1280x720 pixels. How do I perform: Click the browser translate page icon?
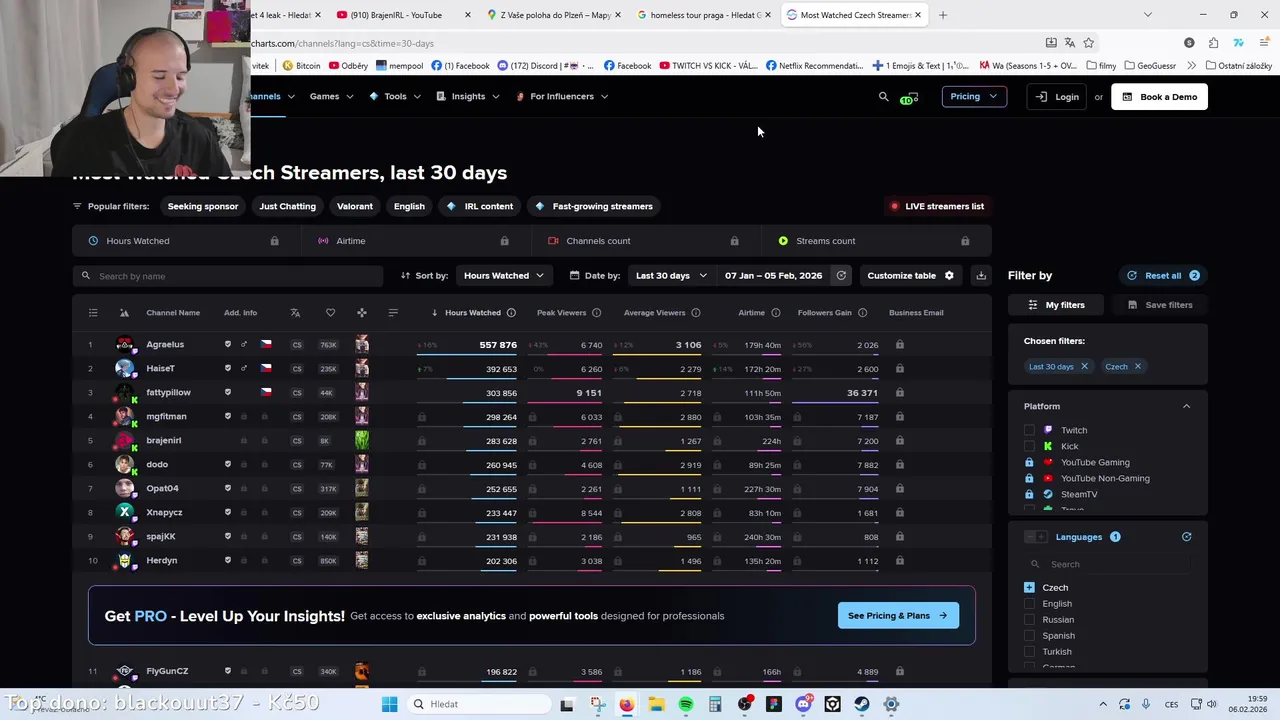1070,43
